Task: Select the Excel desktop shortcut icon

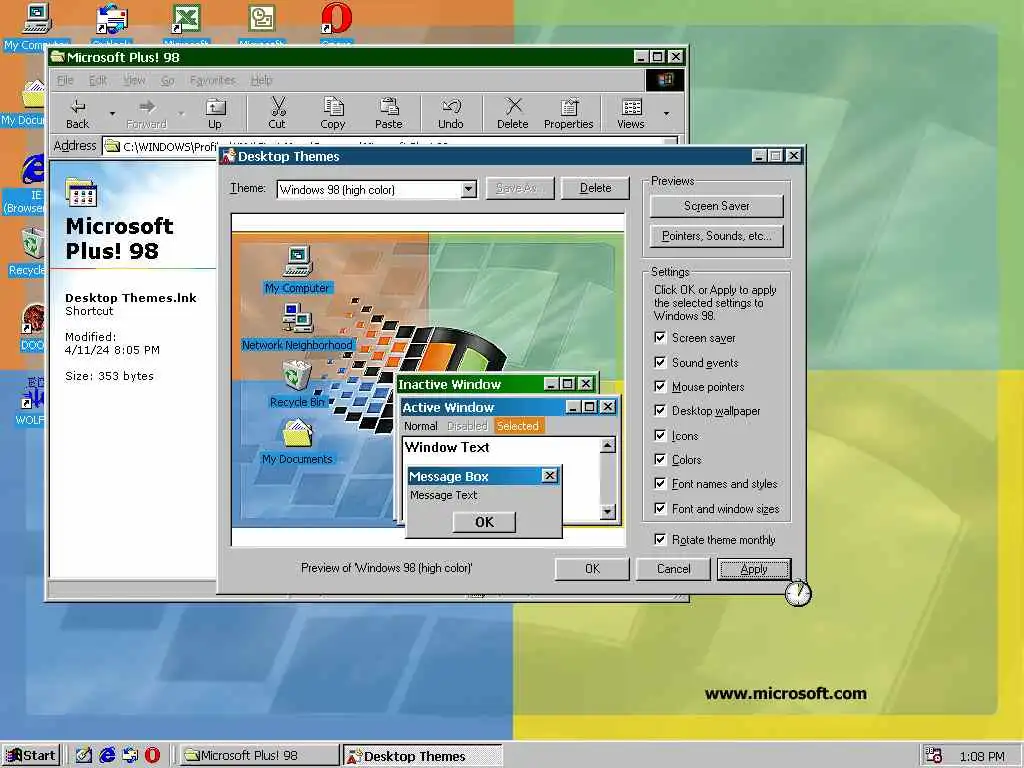Action: (x=186, y=20)
